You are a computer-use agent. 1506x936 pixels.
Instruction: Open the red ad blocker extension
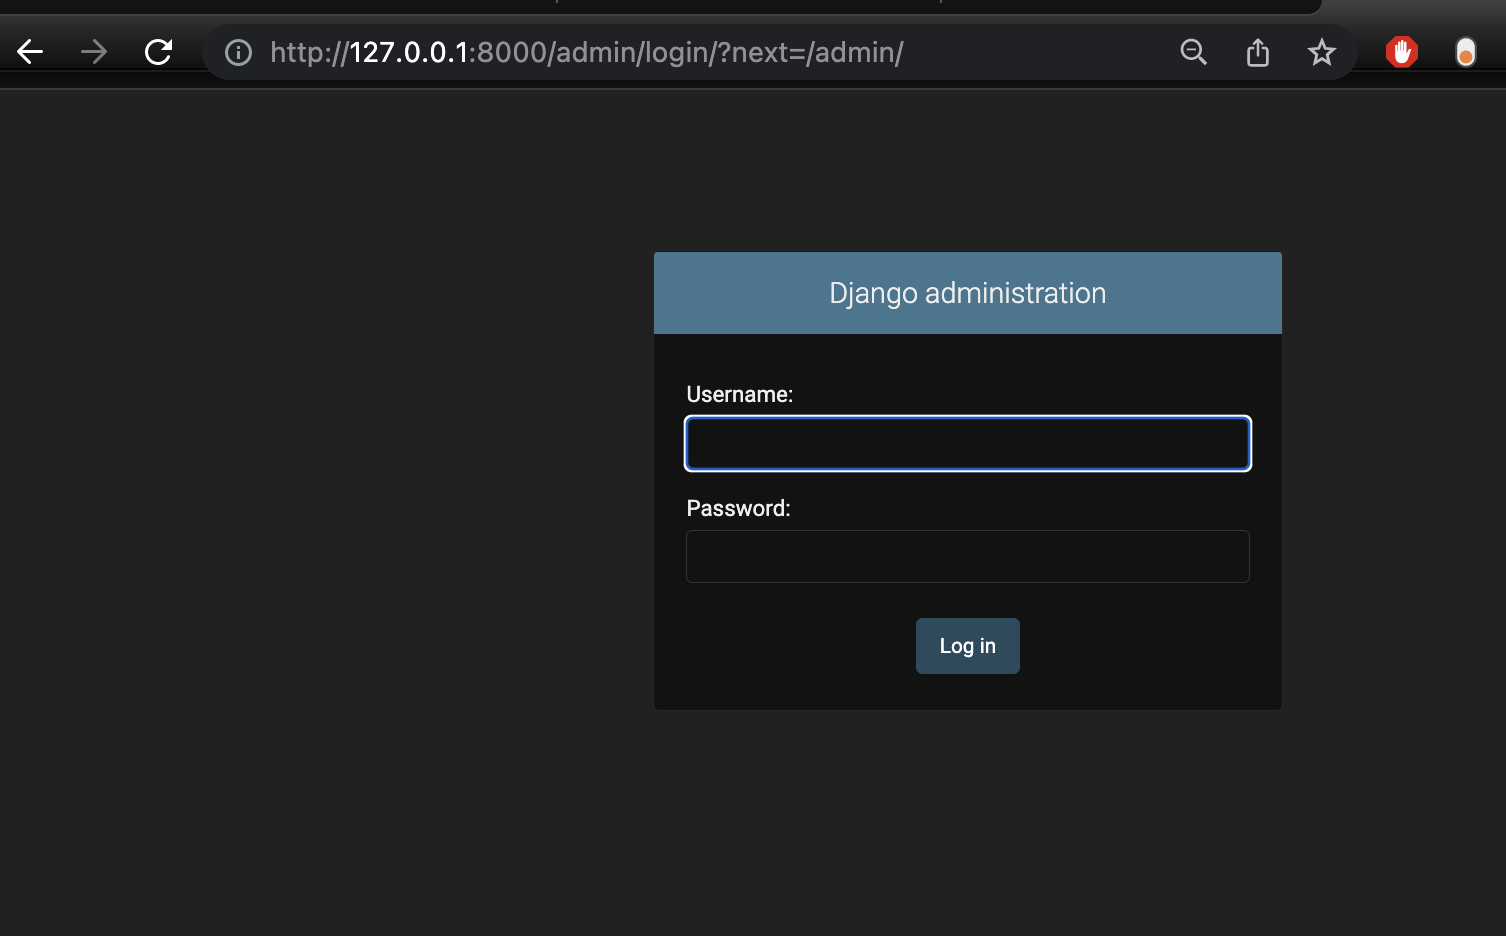[1402, 52]
